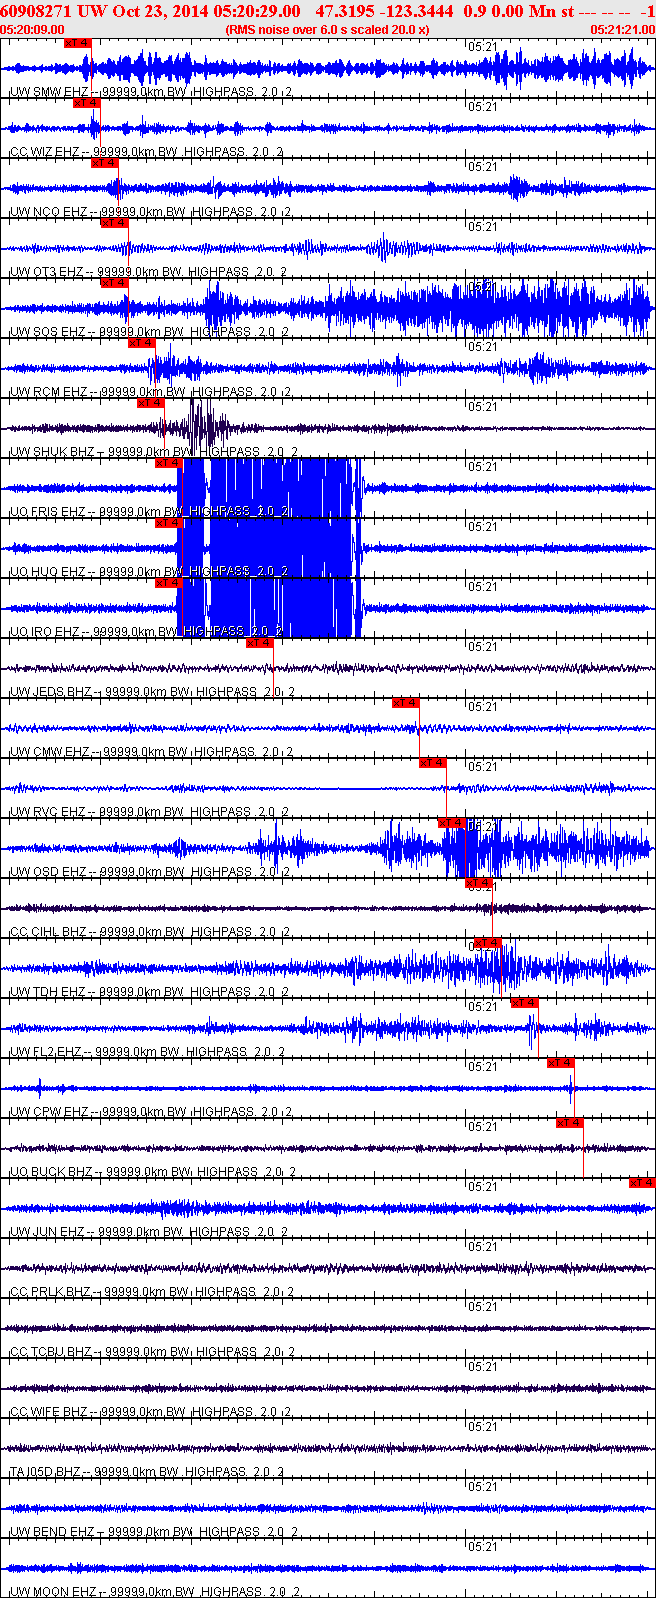This screenshot has width=656, height=1598.
Task: Click the RMS noise scaling note
Action: [328, 30]
